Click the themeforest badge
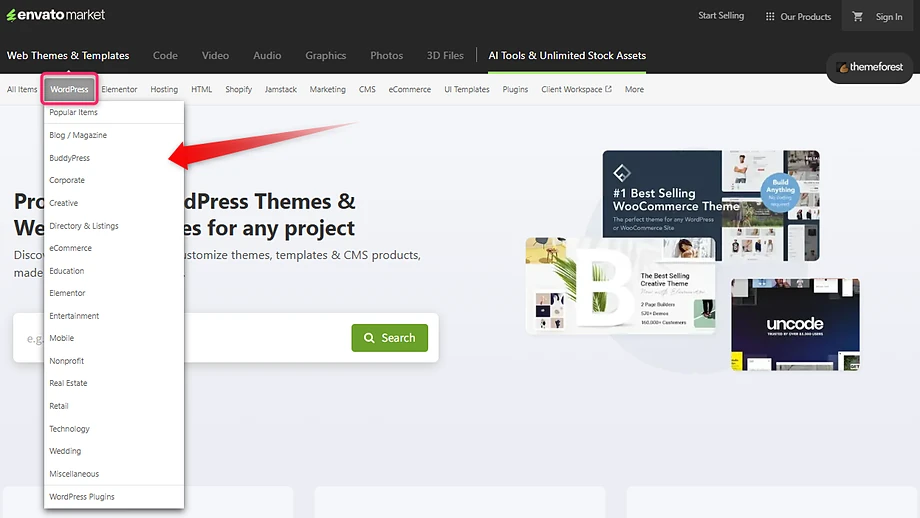920x518 pixels. coord(870,67)
